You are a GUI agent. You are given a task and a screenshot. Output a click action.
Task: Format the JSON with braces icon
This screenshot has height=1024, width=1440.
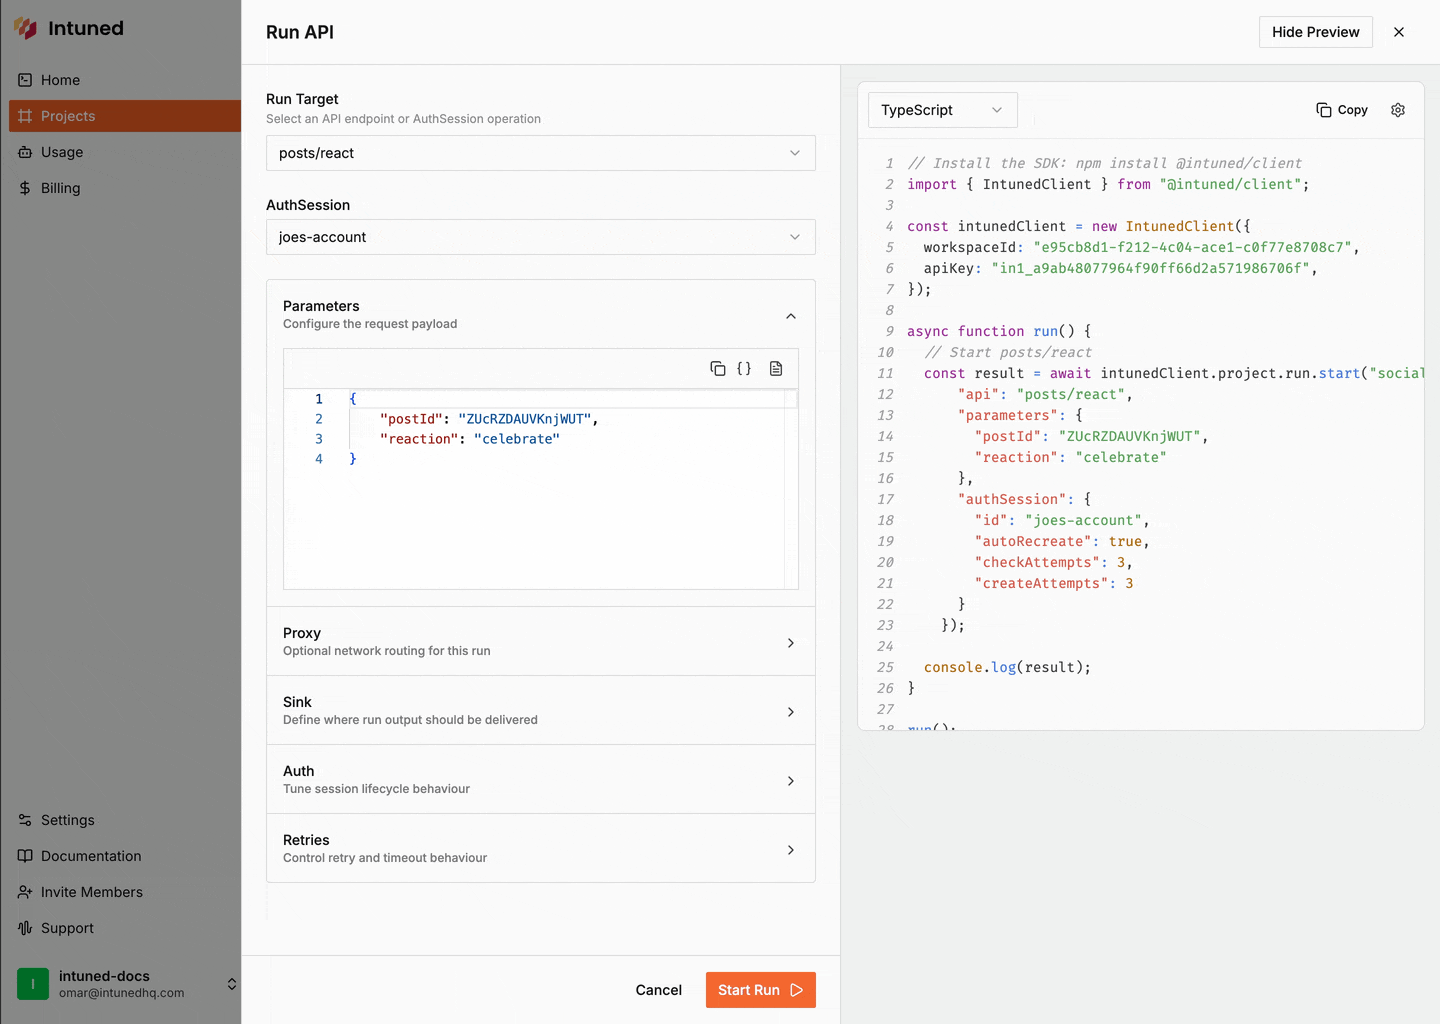(744, 369)
